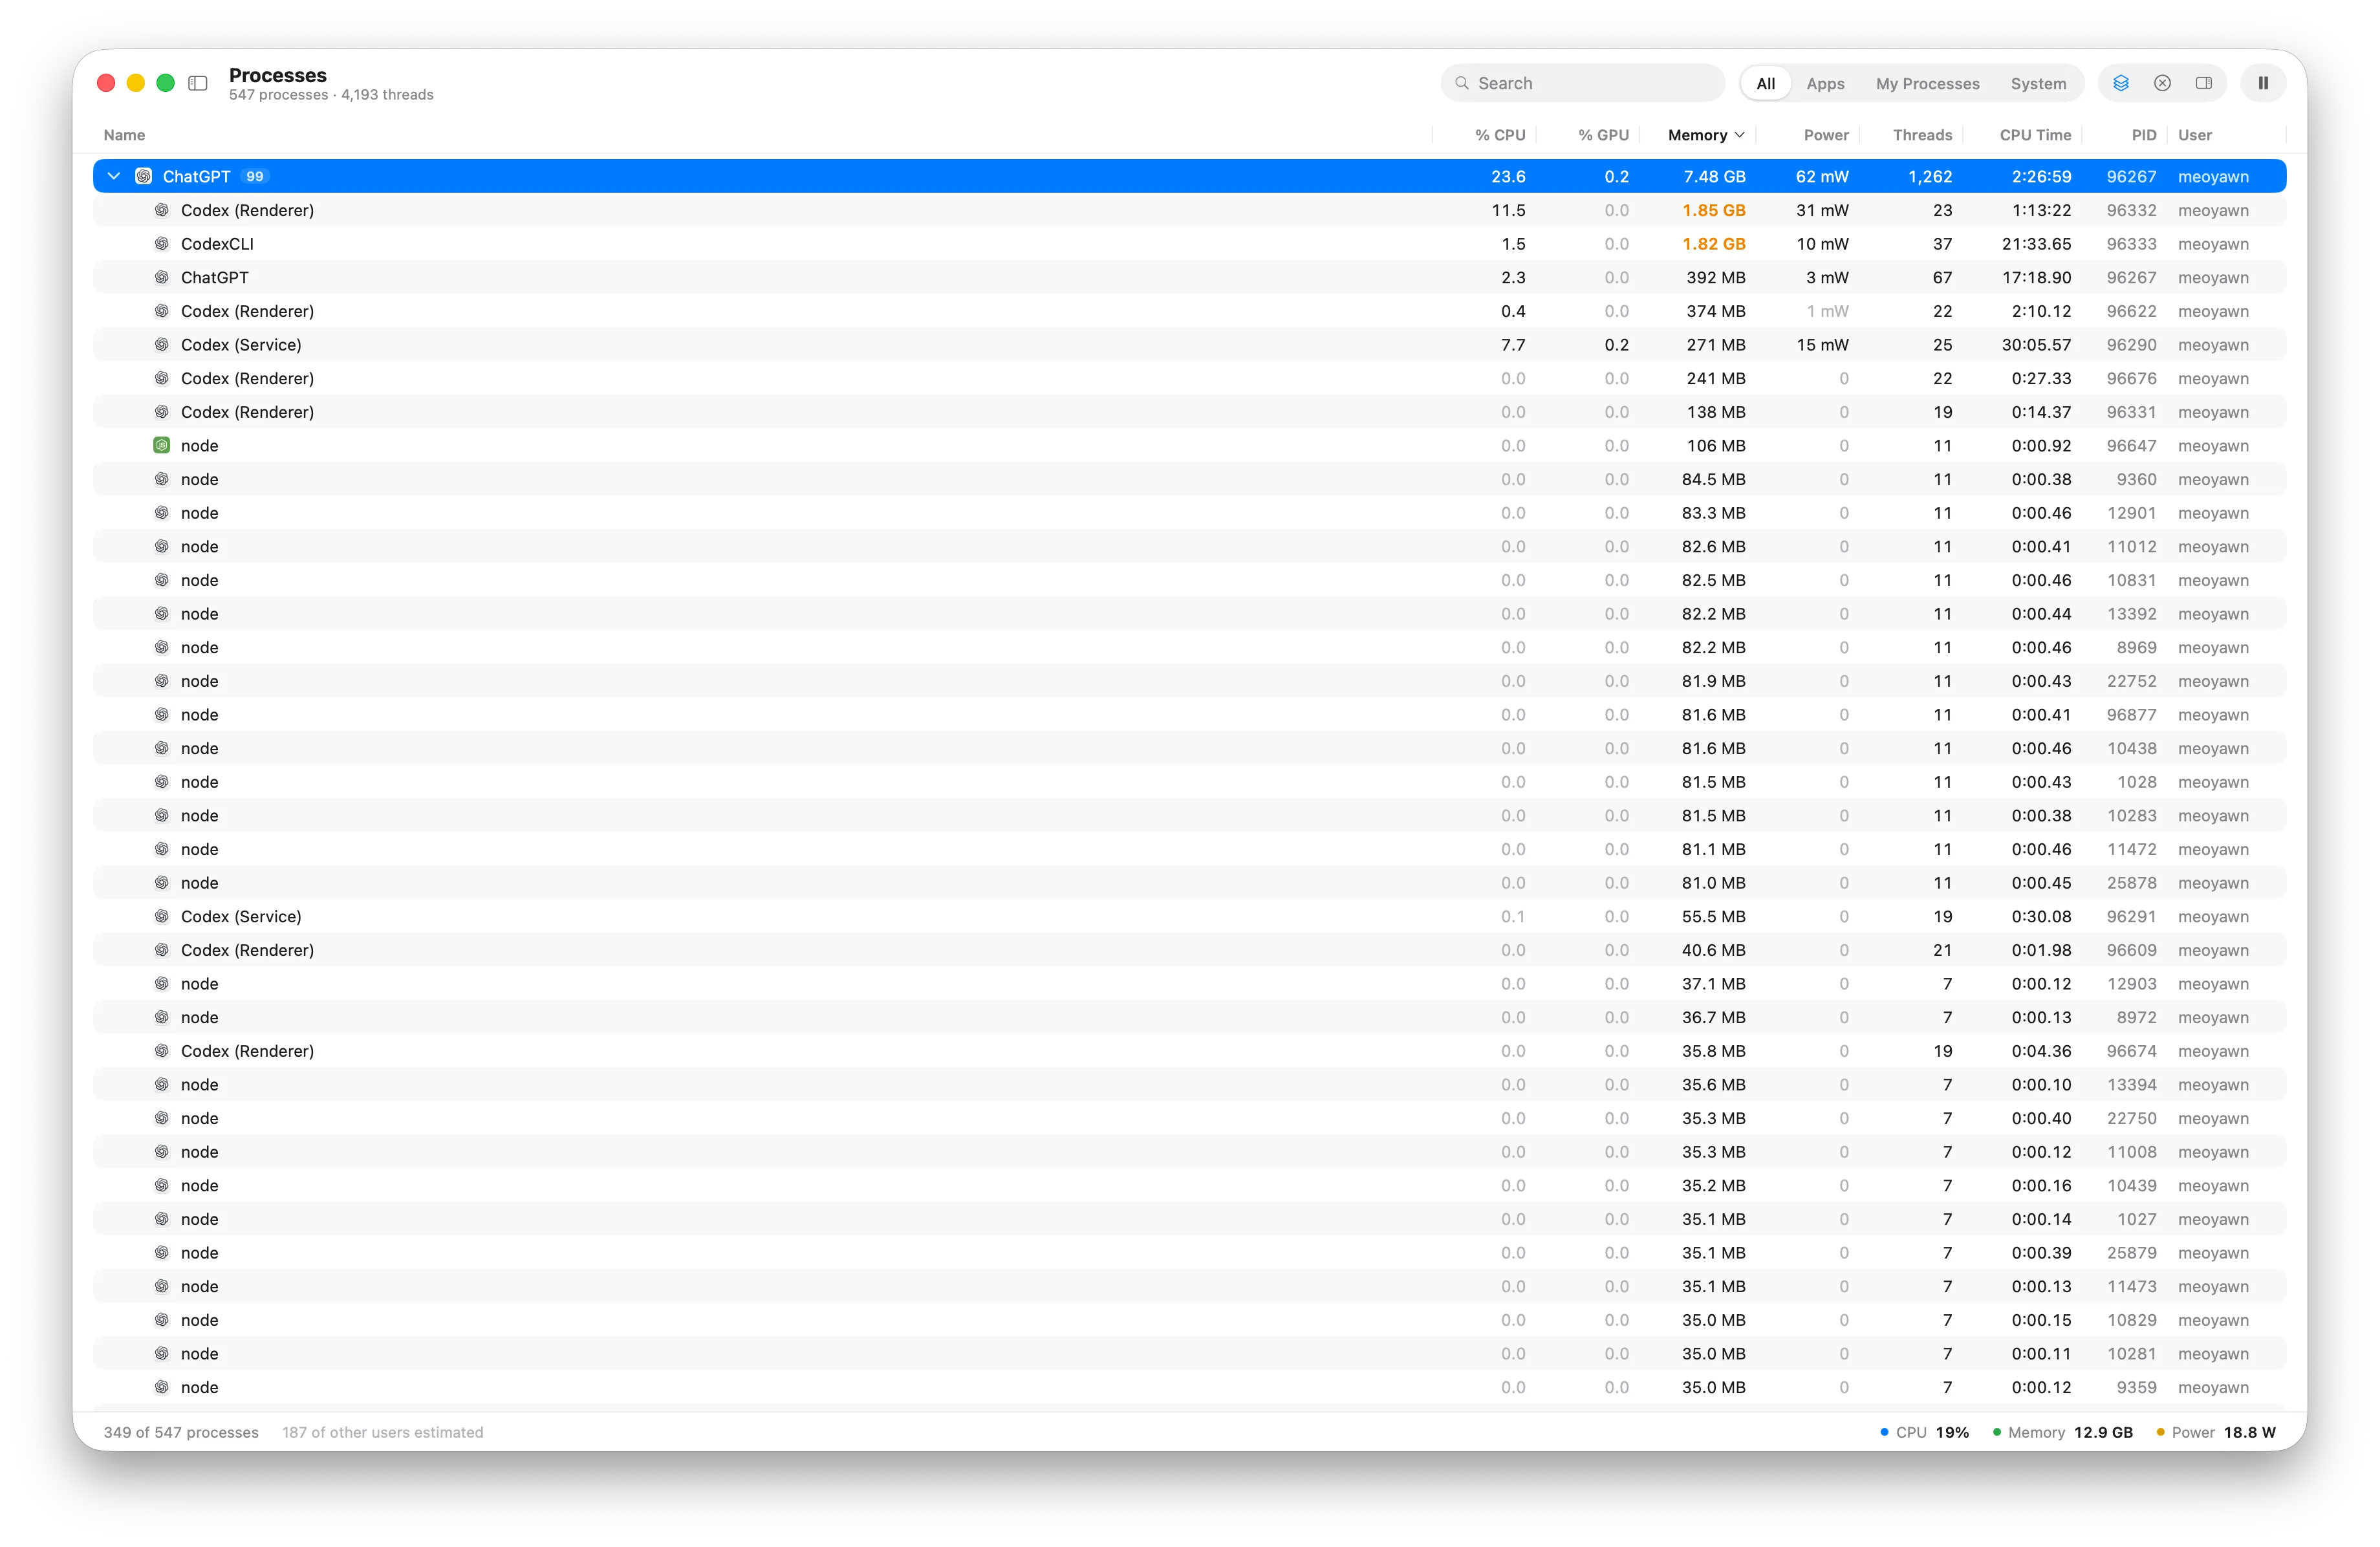Click the green node icon for PID 96647
The width and height of the screenshot is (2380, 1547).
click(x=161, y=445)
